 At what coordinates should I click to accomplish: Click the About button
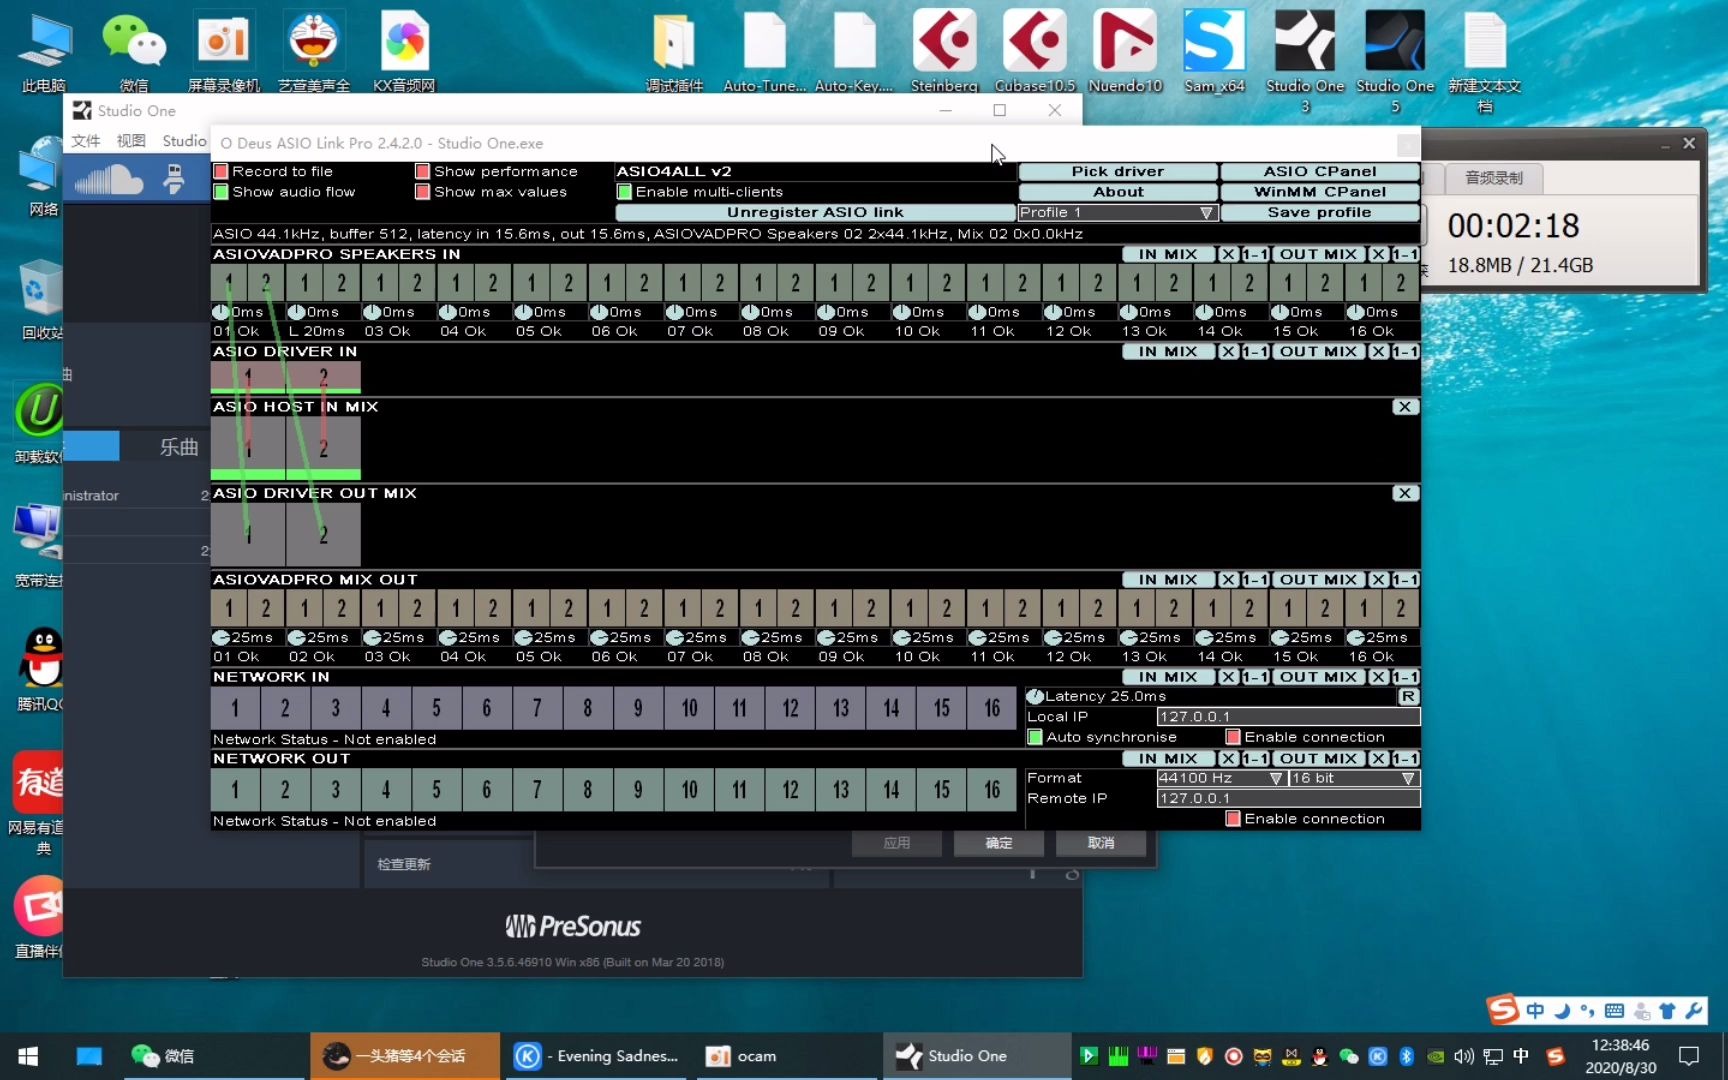pos(1118,192)
